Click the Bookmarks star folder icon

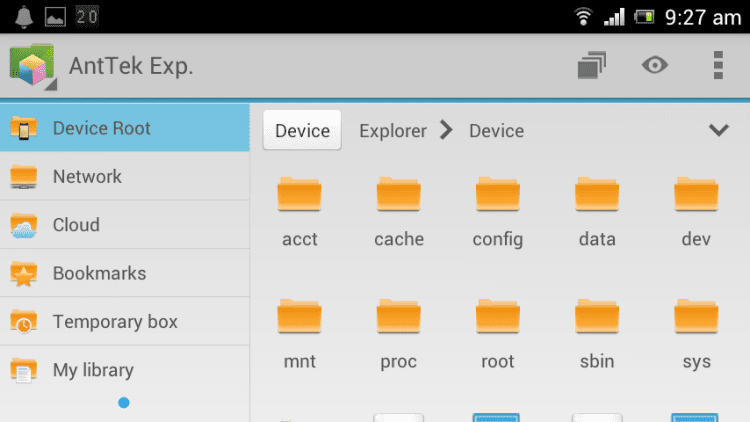coord(23,273)
